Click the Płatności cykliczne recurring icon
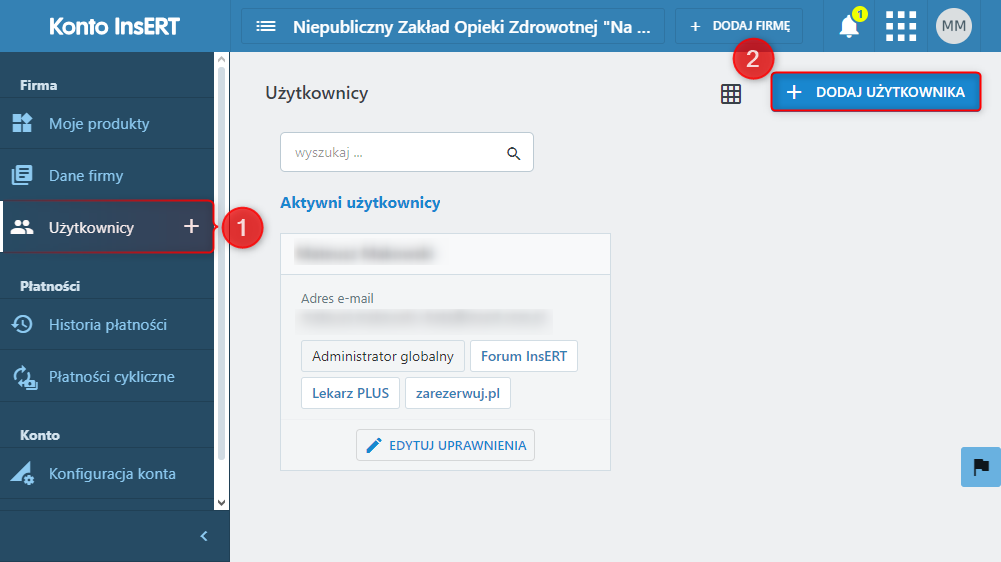The height and width of the screenshot is (562, 1001). (25, 377)
